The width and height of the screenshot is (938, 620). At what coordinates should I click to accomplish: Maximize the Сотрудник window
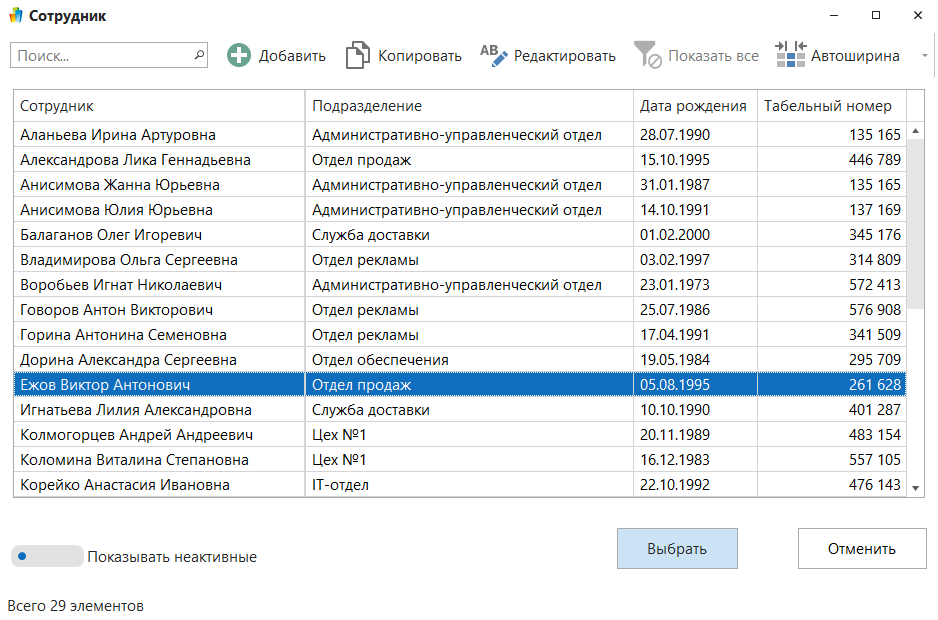876,16
